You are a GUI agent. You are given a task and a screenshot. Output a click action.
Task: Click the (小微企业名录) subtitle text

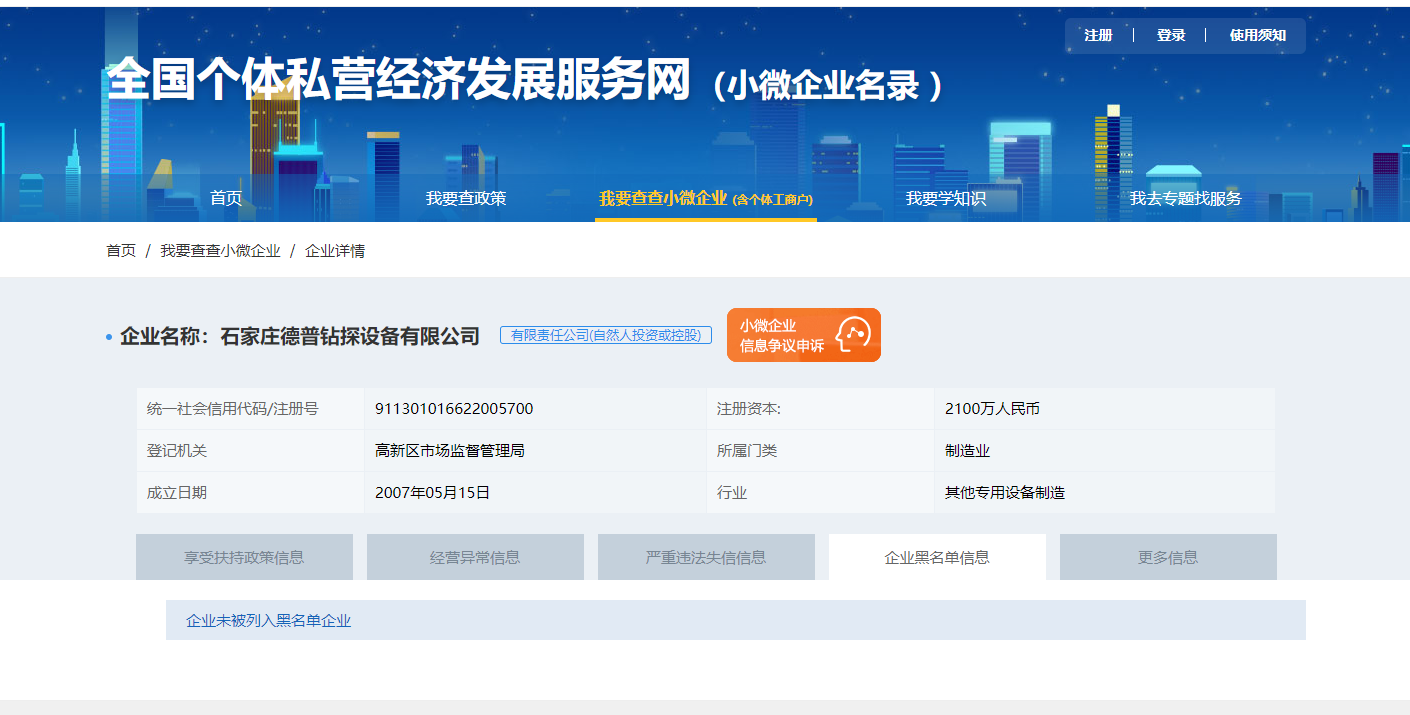pos(829,86)
